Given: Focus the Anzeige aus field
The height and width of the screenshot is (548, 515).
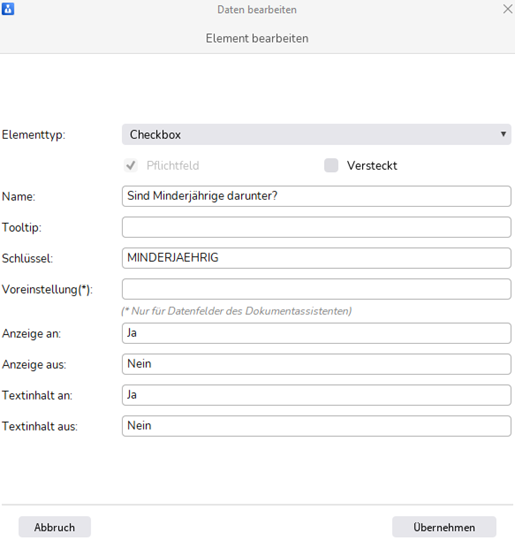Looking at the screenshot, I should [316, 364].
